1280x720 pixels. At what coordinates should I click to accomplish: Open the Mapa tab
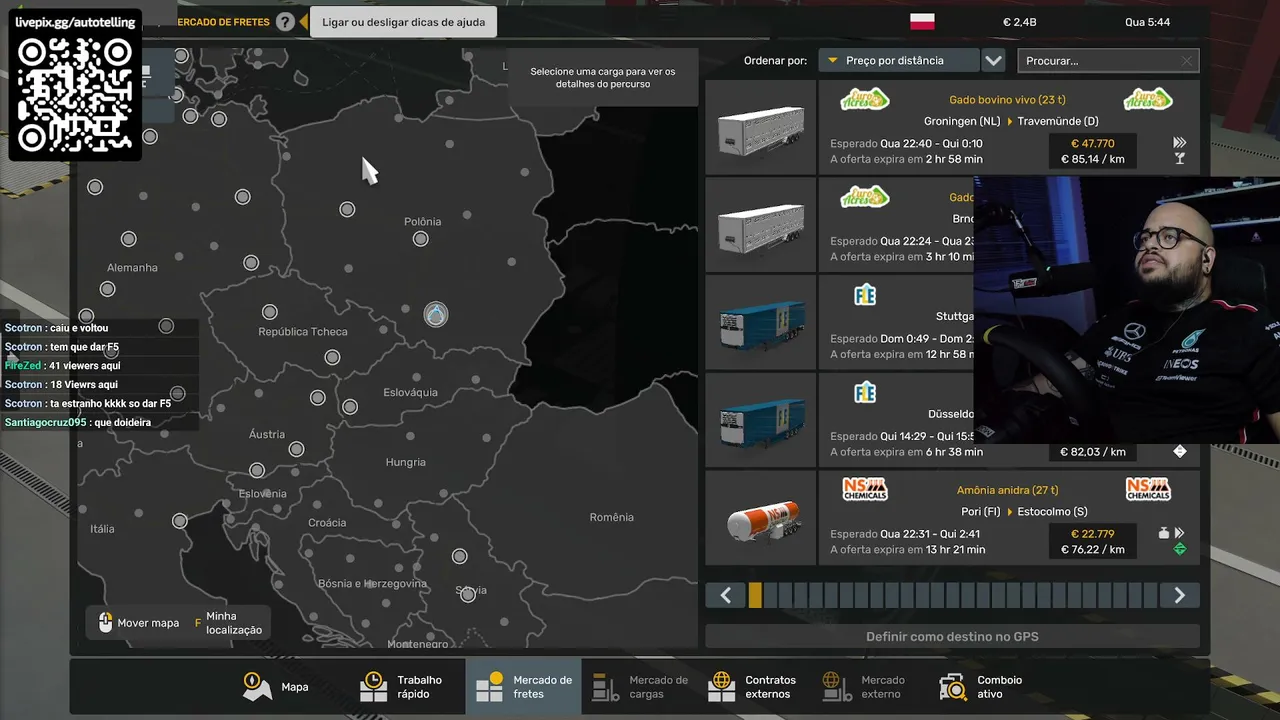pyautogui.click(x=276, y=687)
